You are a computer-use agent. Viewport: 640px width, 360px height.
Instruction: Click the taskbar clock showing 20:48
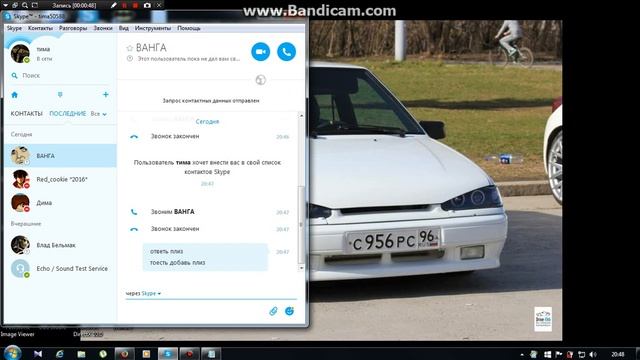tap(618, 354)
